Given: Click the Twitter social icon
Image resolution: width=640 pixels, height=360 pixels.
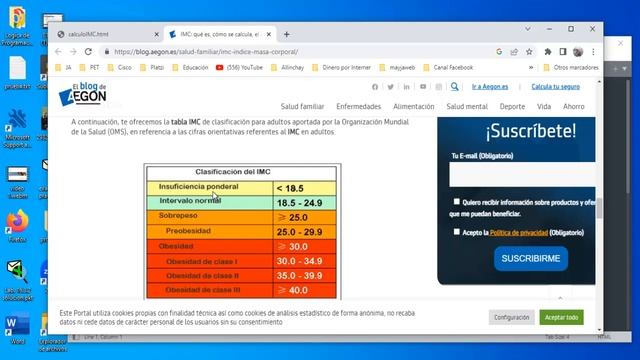Looking at the screenshot, I should click(391, 87).
